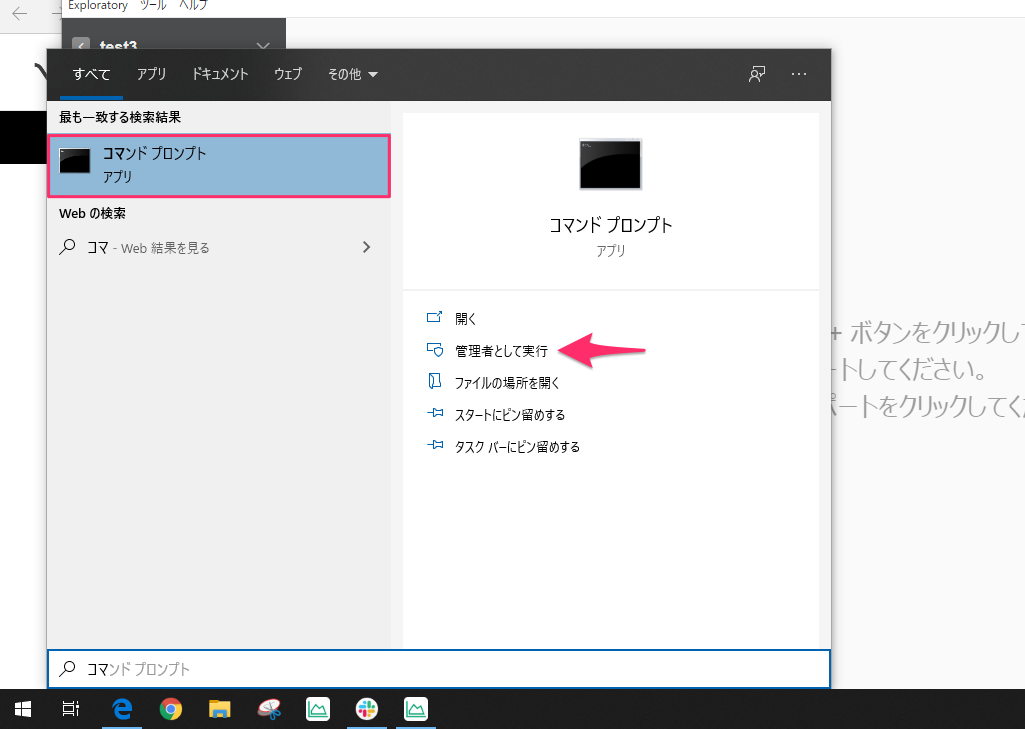This screenshot has width=1025, height=729.
Task: Click the ファイルの場所を開く folder icon
Action: (x=435, y=381)
